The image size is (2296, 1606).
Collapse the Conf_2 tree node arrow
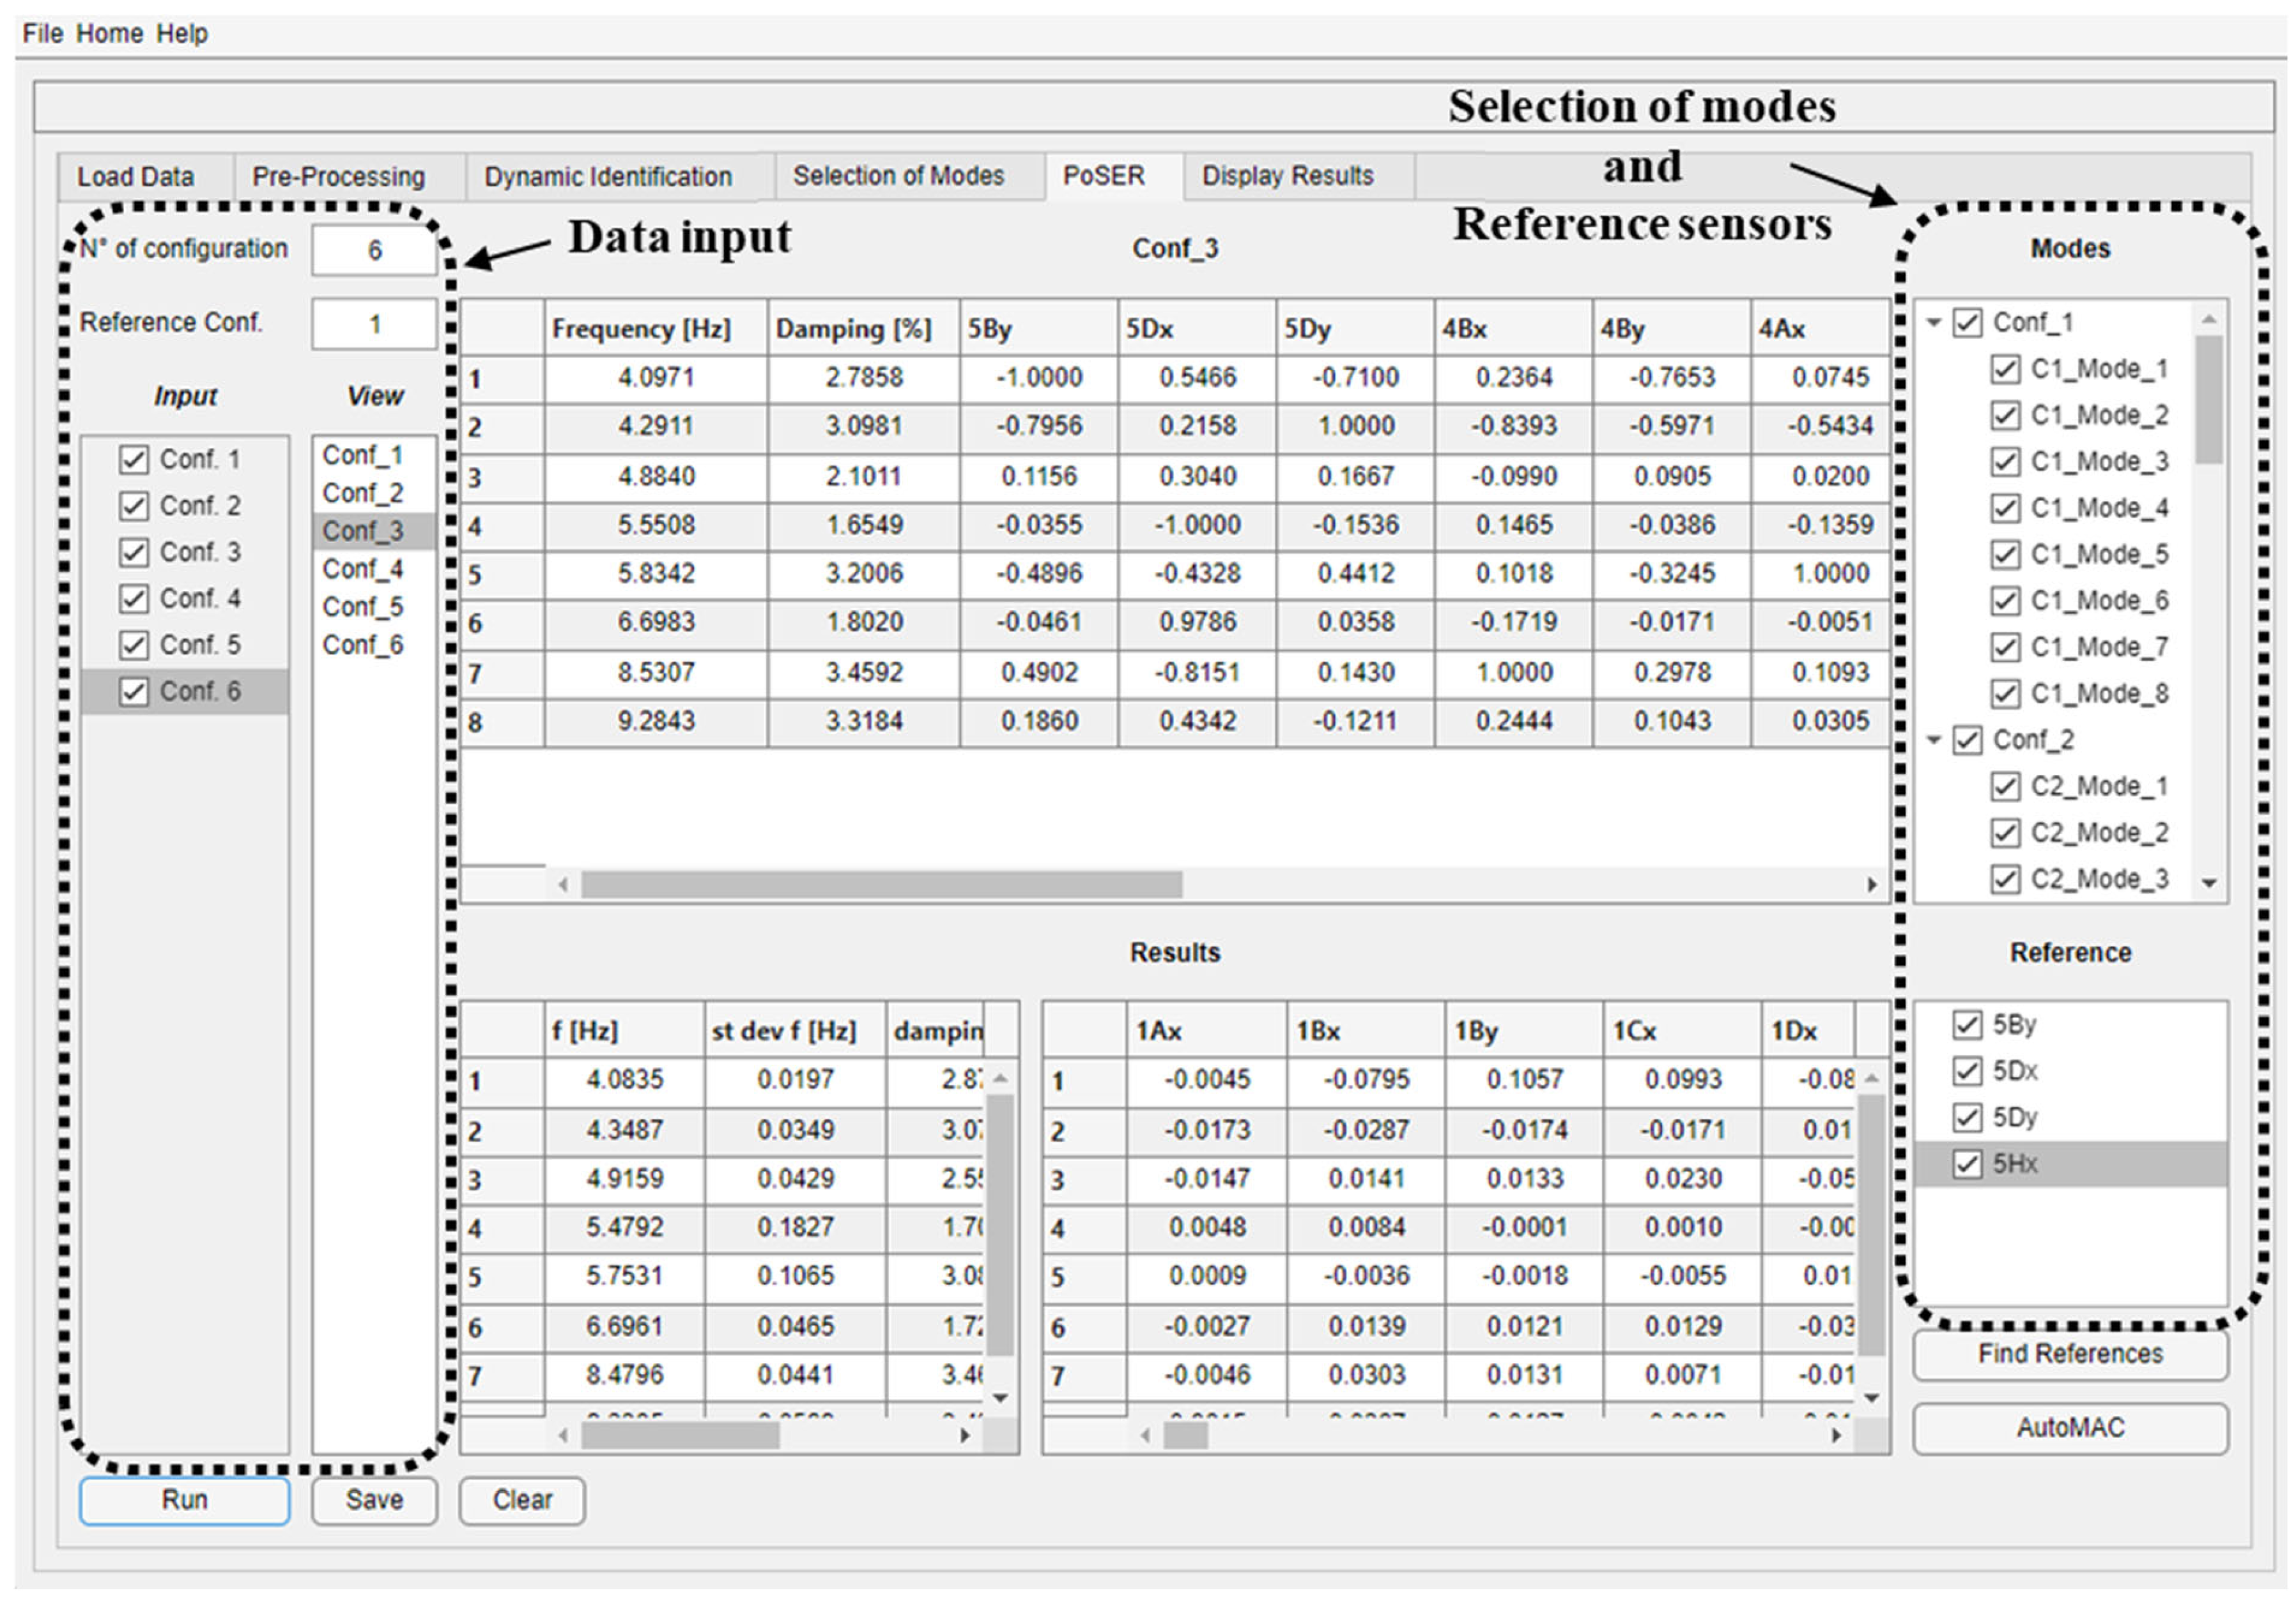(x=1934, y=740)
